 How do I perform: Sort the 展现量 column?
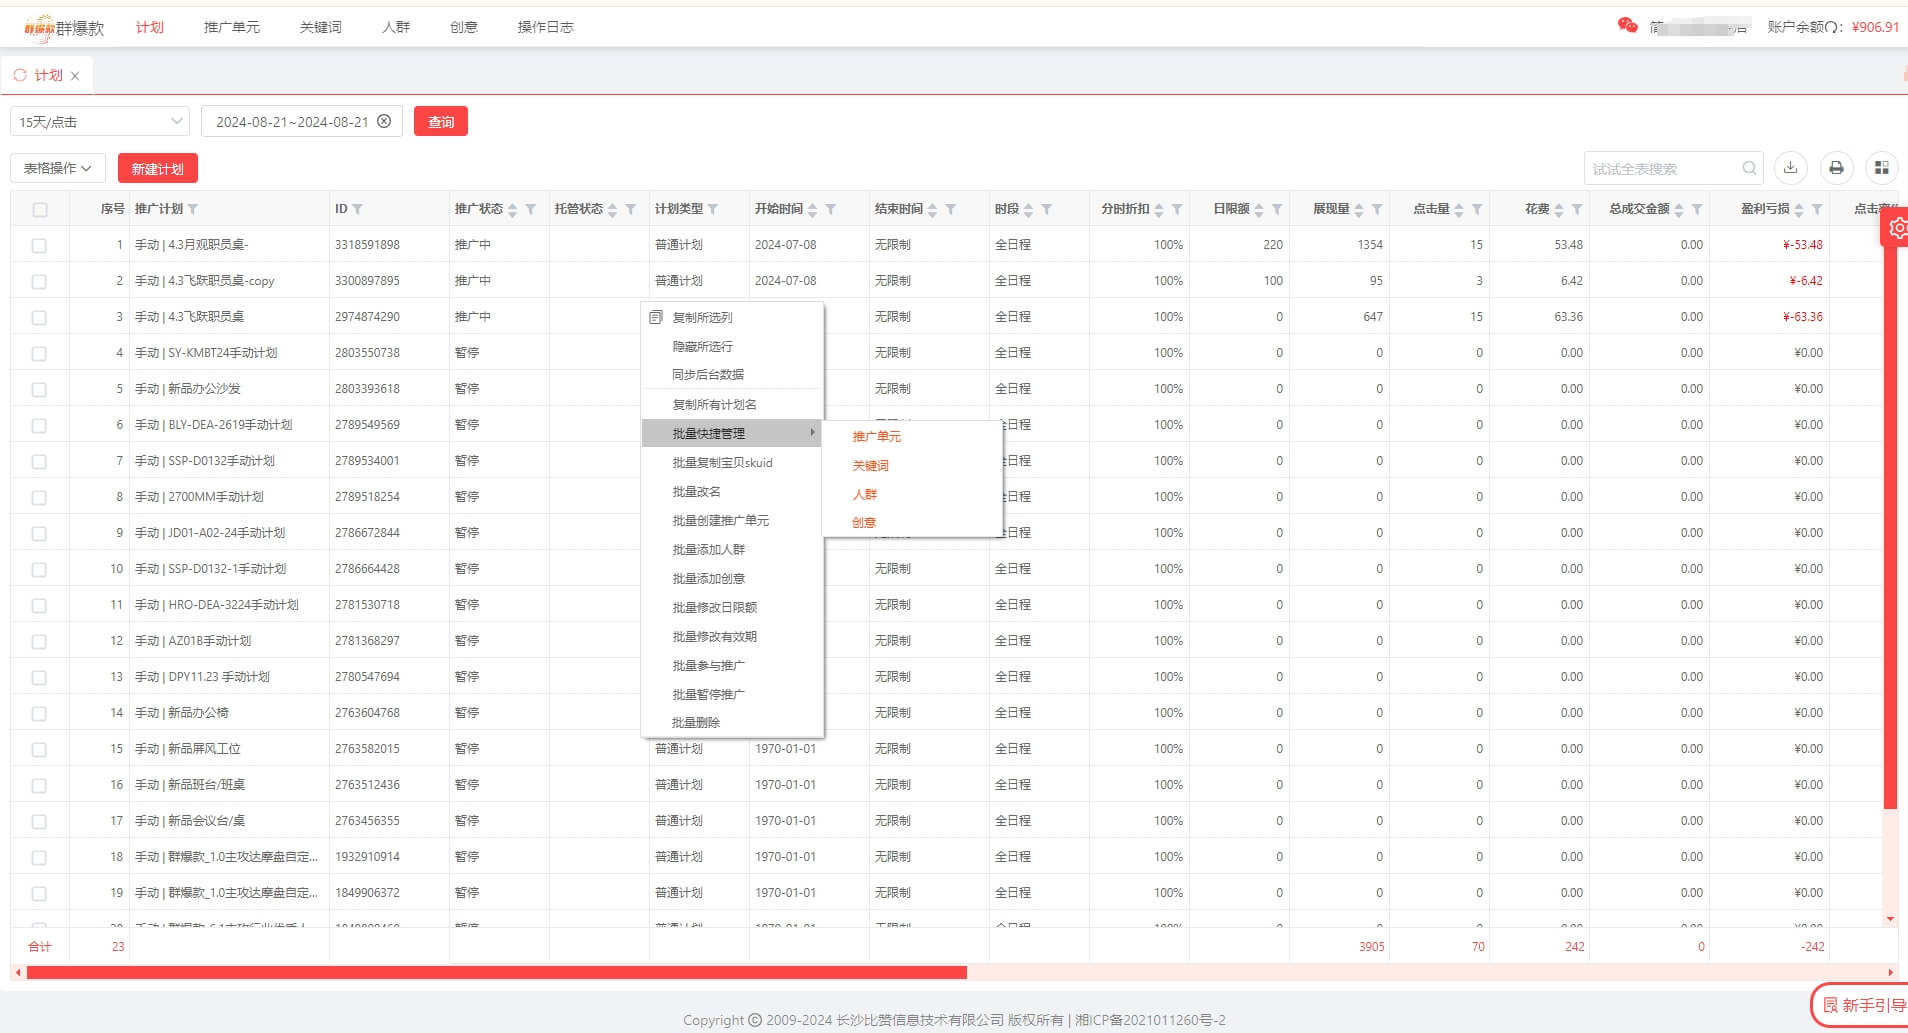pyautogui.click(x=1359, y=209)
